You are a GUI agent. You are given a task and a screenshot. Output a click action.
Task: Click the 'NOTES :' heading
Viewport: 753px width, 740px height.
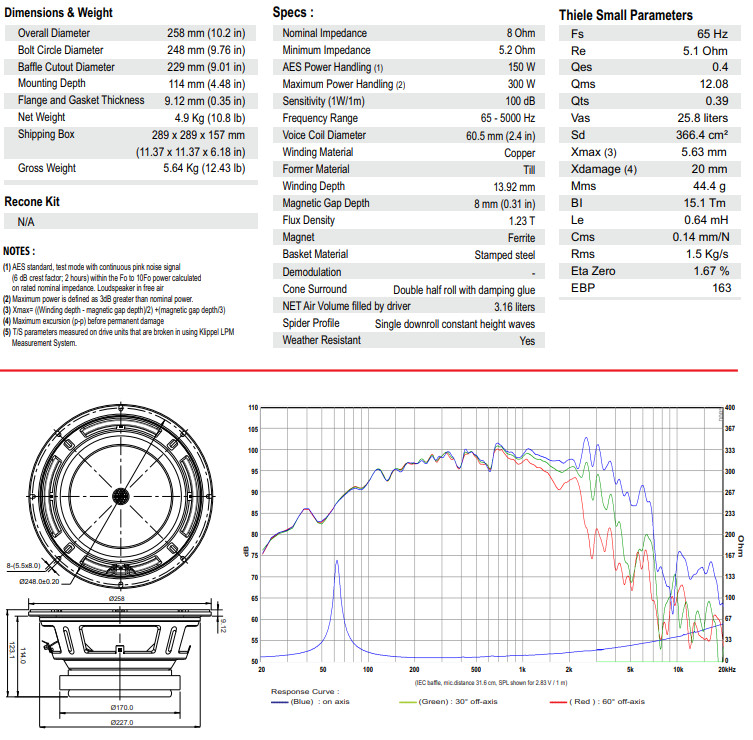(x=19, y=251)
